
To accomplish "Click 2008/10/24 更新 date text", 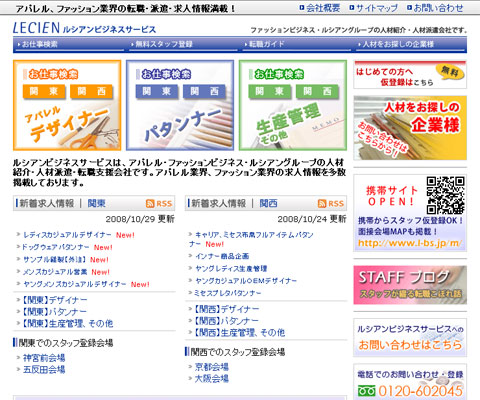I will (x=312, y=219).
